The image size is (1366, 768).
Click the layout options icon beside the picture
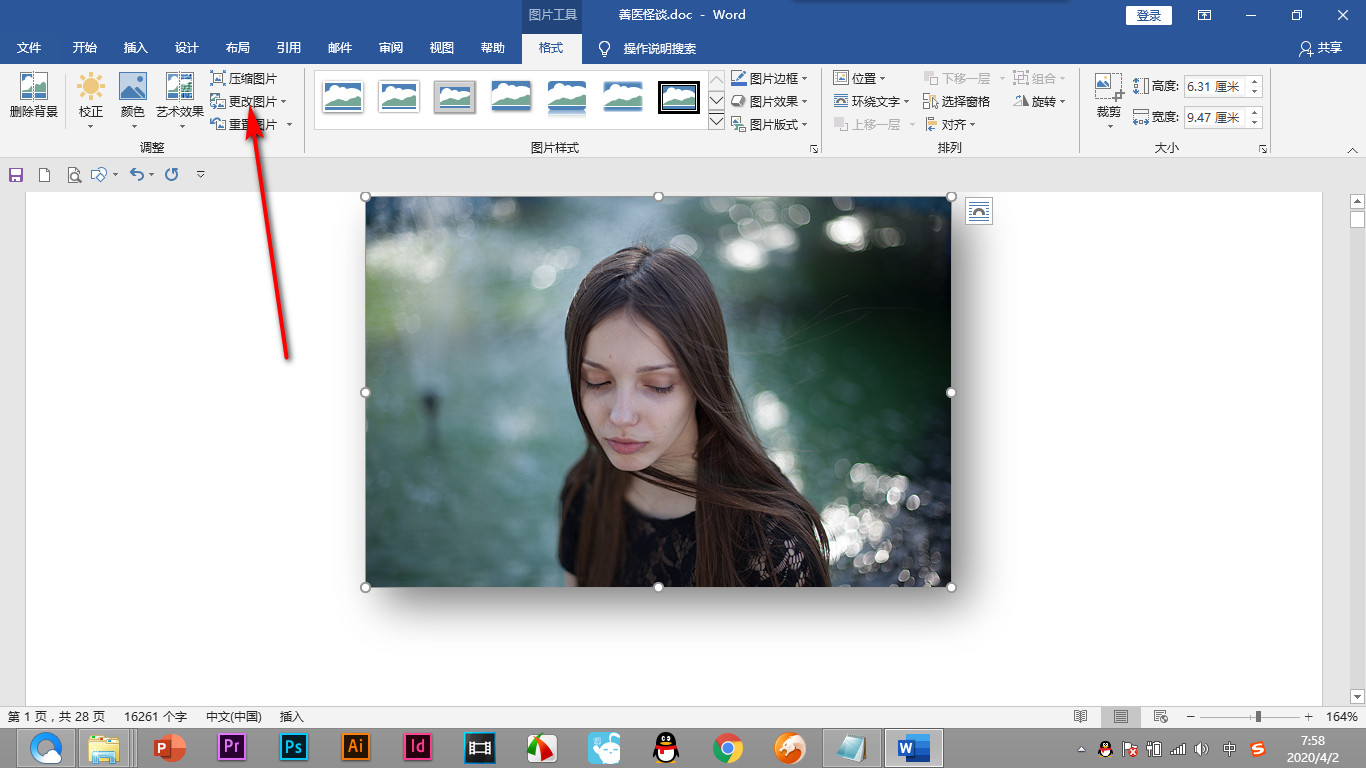click(979, 211)
